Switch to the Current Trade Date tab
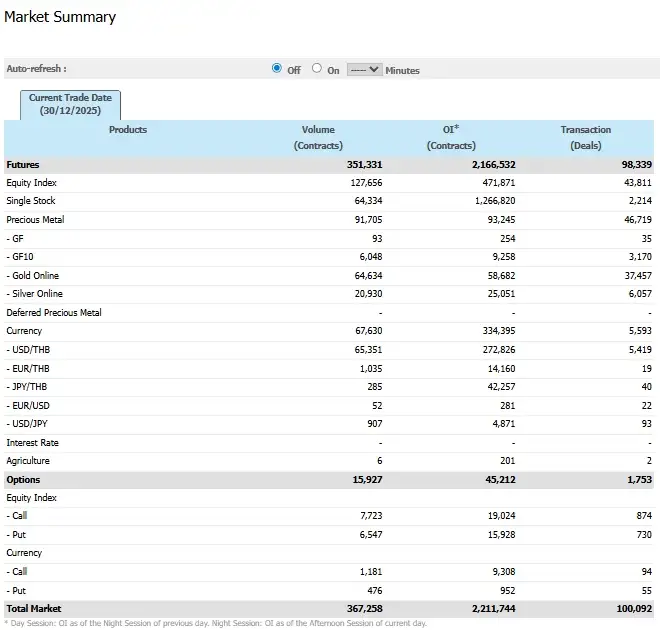Image resolution: width=660 pixels, height=630 pixels. pyautogui.click(x=70, y=105)
